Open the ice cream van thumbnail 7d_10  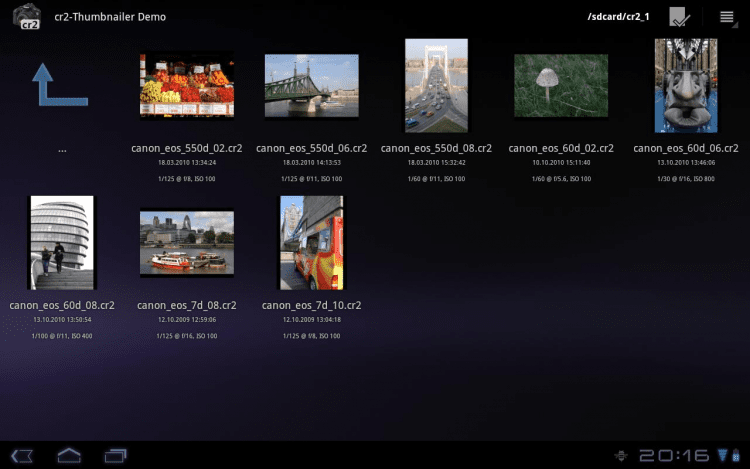311,242
